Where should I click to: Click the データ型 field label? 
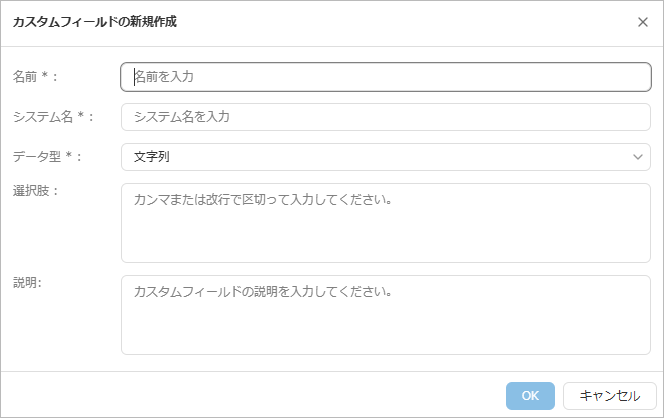34,156
